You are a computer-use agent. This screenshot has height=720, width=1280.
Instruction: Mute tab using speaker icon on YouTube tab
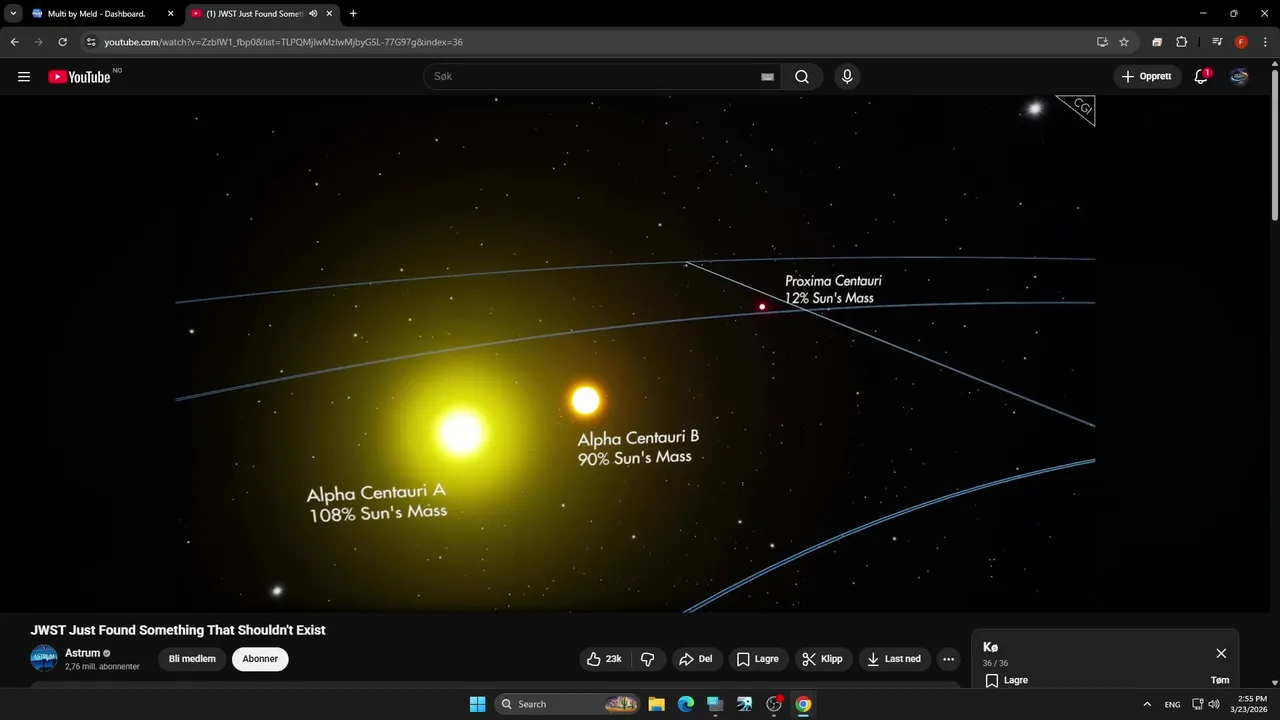pos(313,13)
